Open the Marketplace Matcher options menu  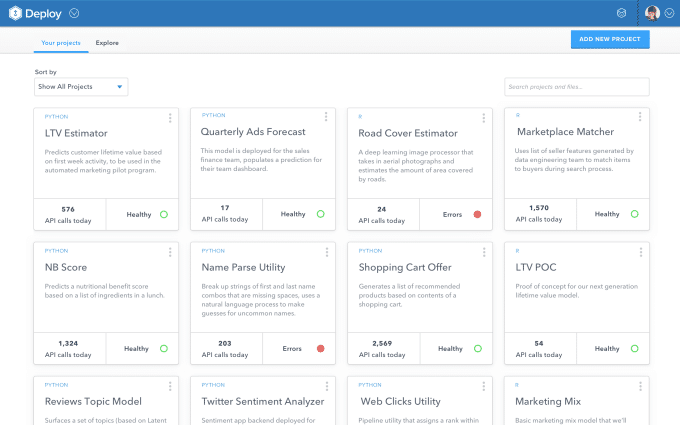pyautogui.click(x=640, y=116)
